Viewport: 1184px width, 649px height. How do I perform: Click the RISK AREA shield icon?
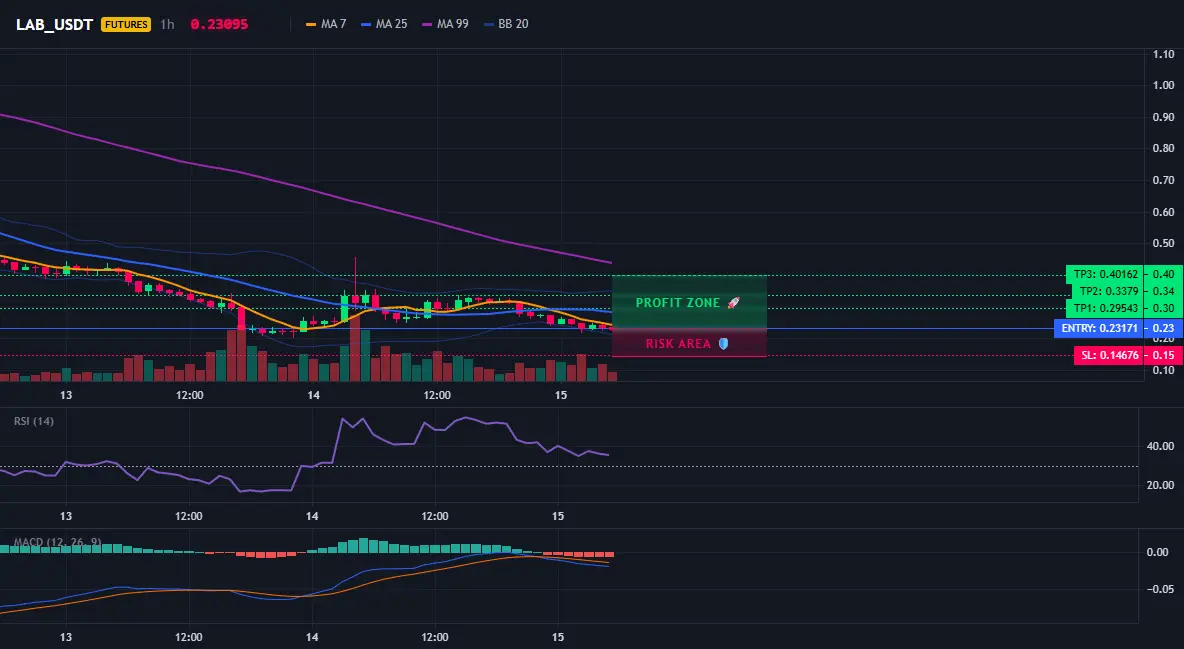(723, 344)
